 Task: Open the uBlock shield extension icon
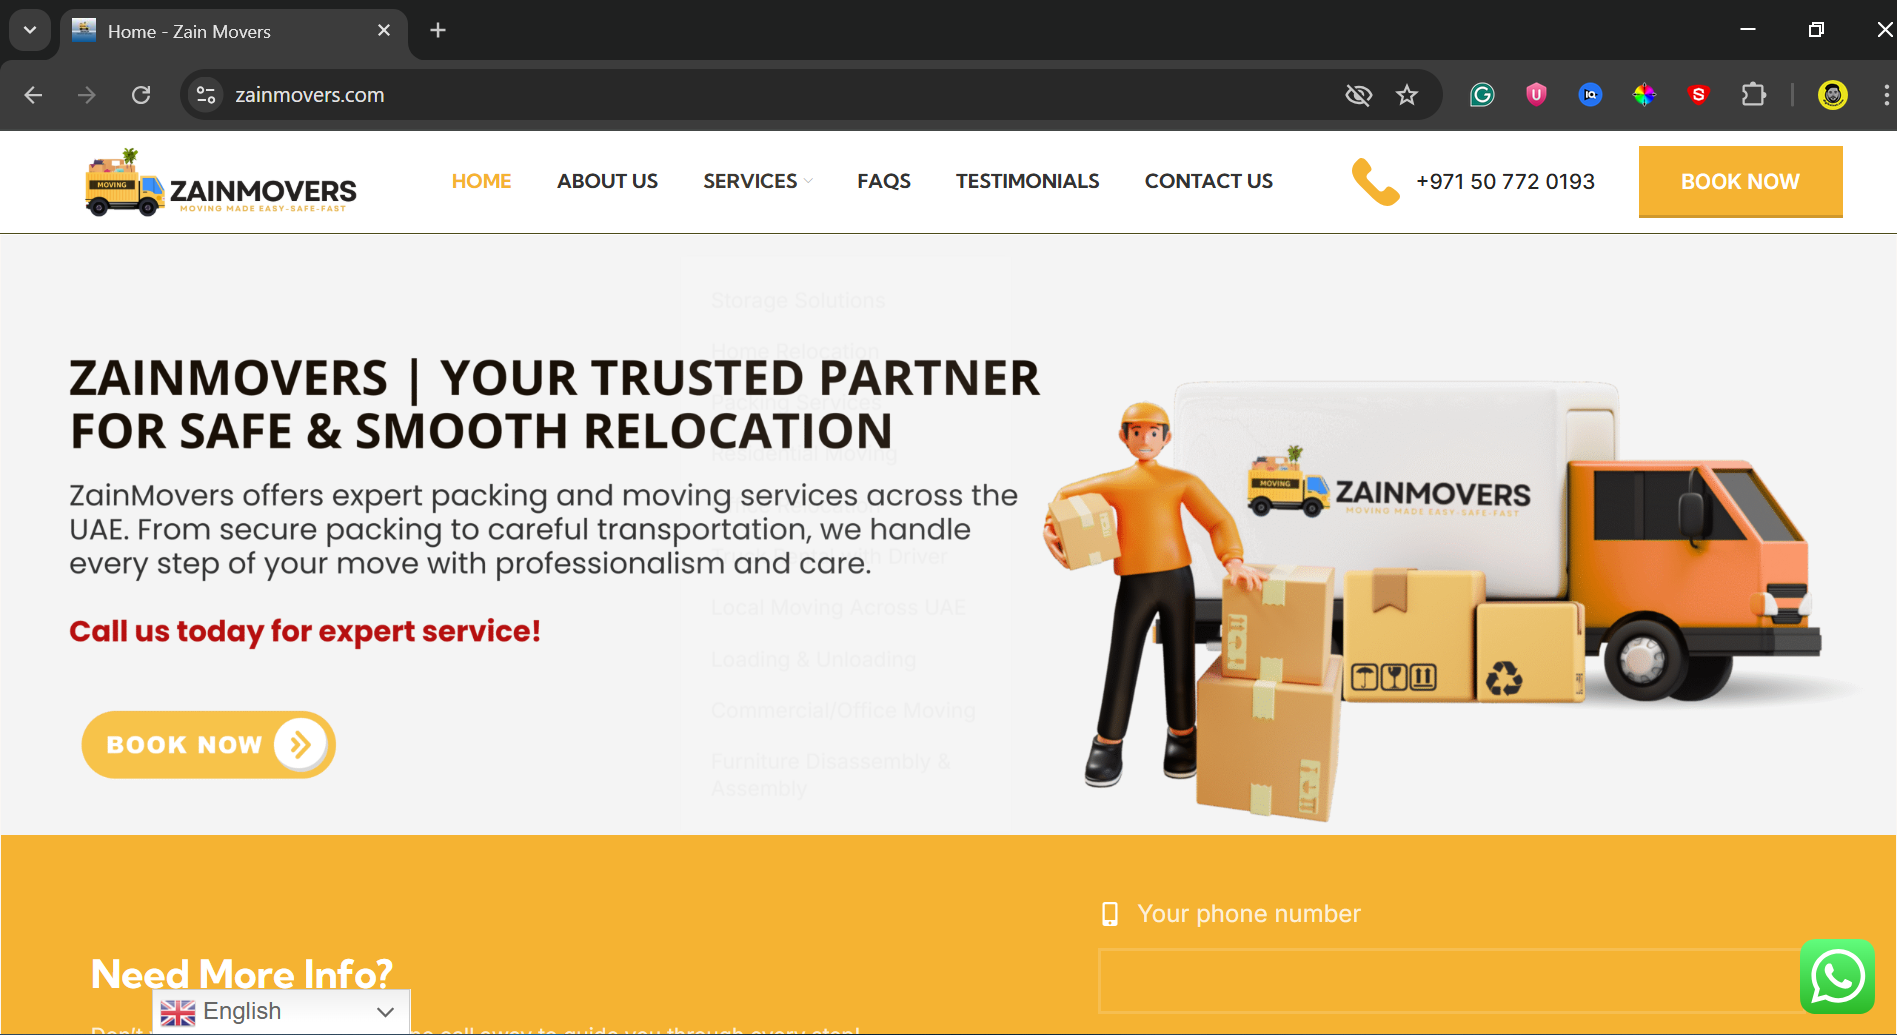[1536, 95]
